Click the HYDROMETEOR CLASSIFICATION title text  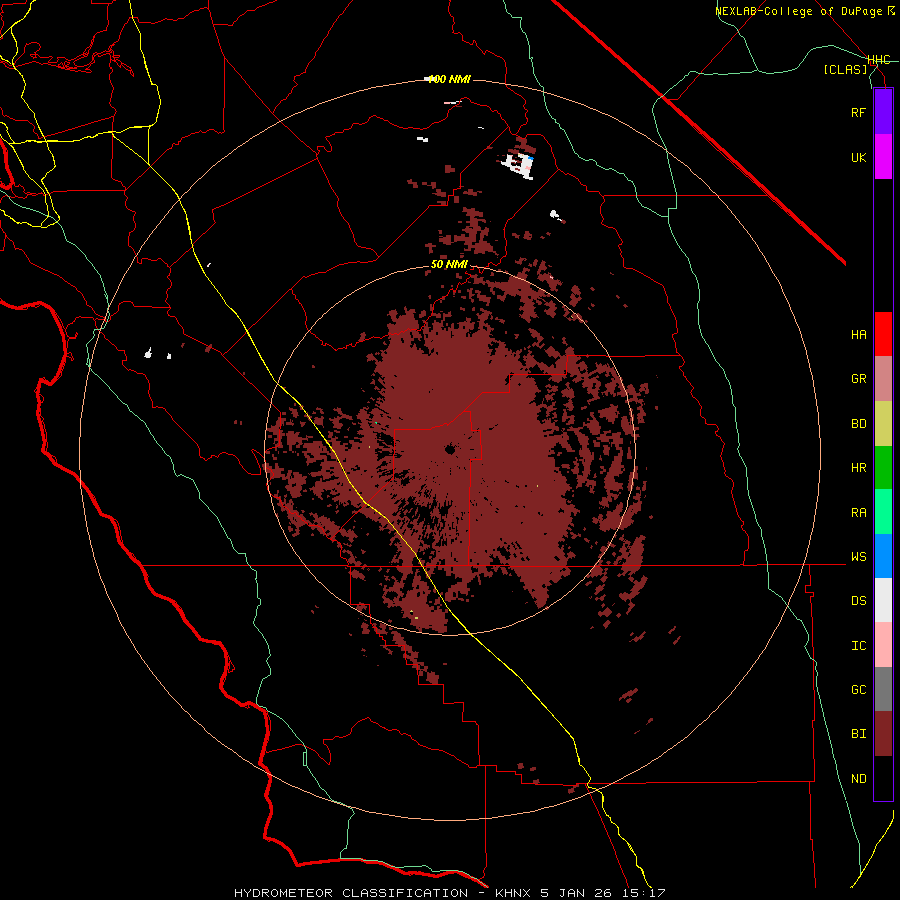point(351,893)
